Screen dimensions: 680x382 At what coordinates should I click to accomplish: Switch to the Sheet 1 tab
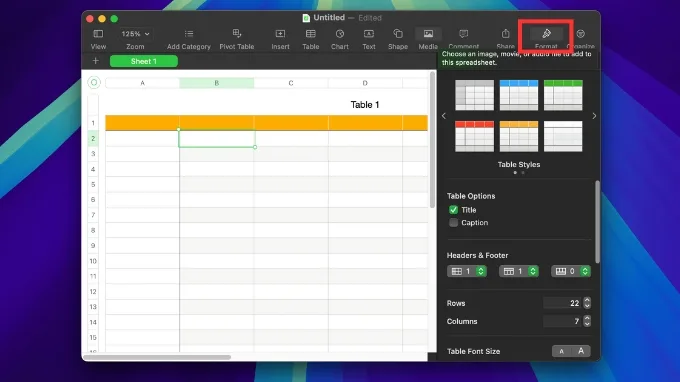(144, 61)
